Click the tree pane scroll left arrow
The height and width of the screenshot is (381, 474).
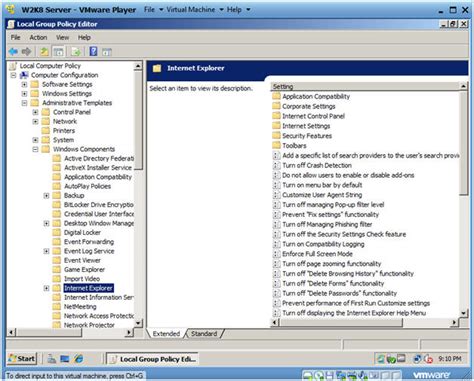click(11, 332)
